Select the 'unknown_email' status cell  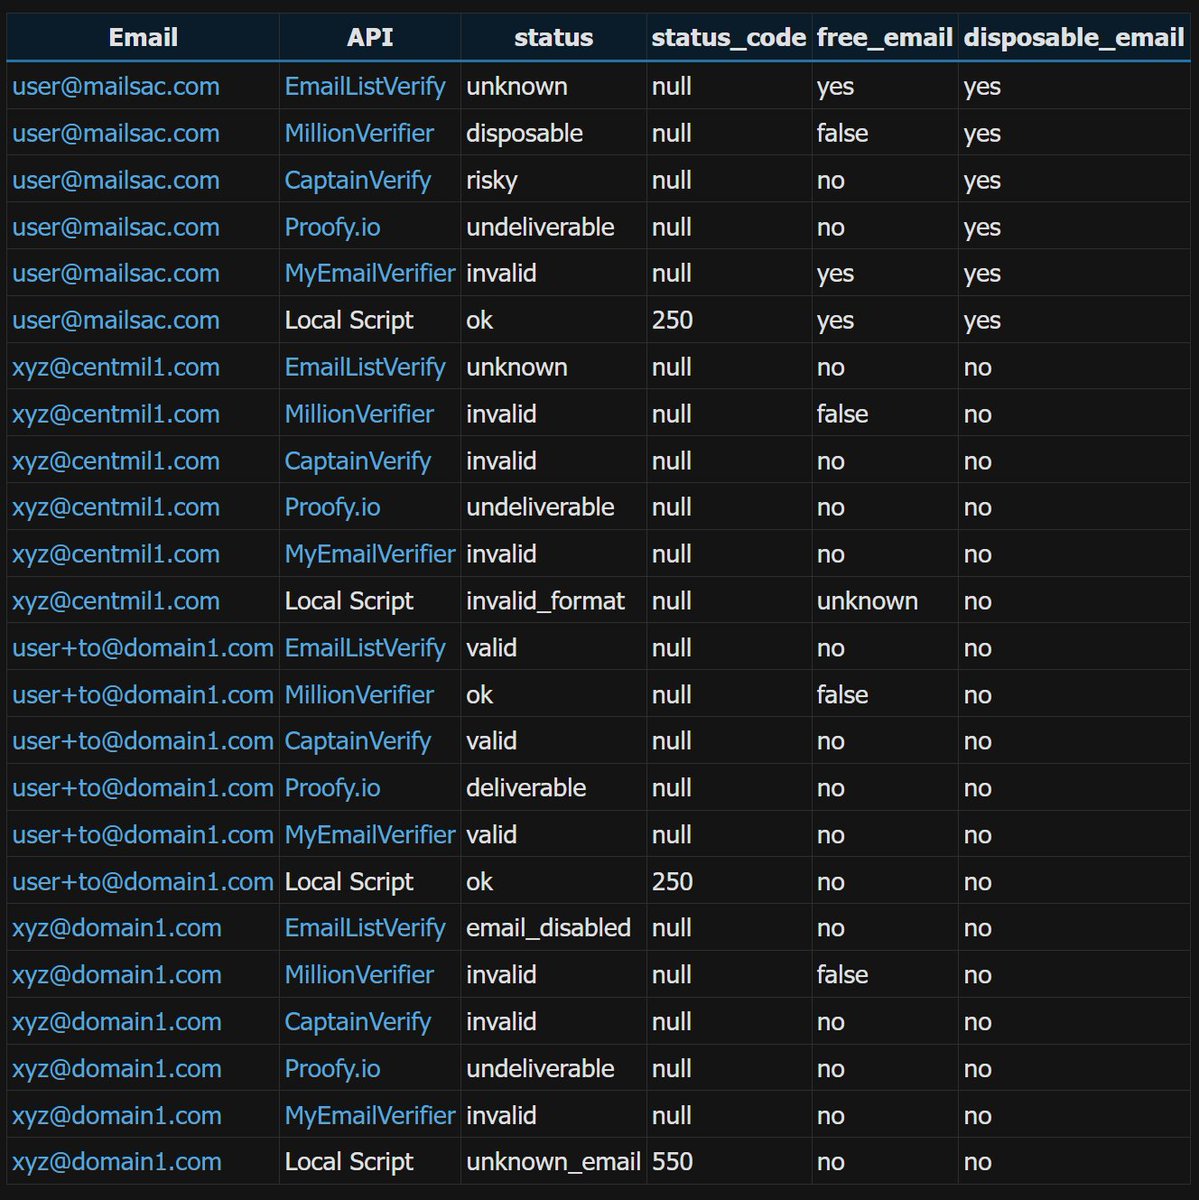click(553, 1162)
